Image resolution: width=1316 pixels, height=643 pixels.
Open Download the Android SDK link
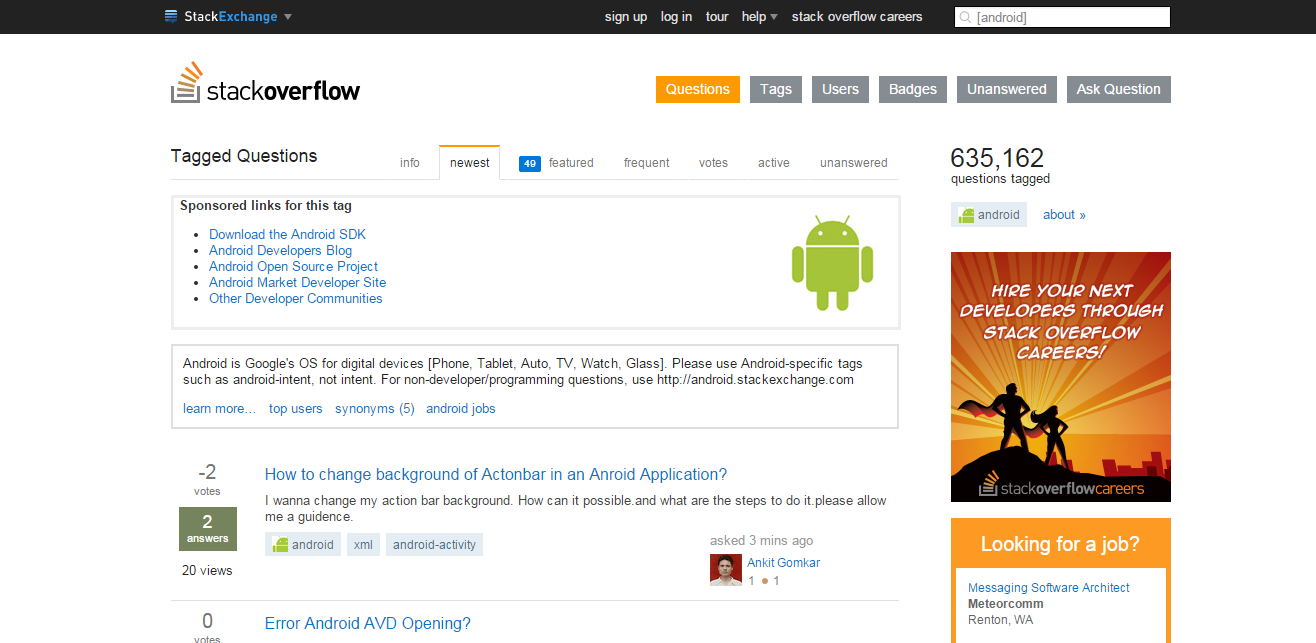tap(287, 234)
